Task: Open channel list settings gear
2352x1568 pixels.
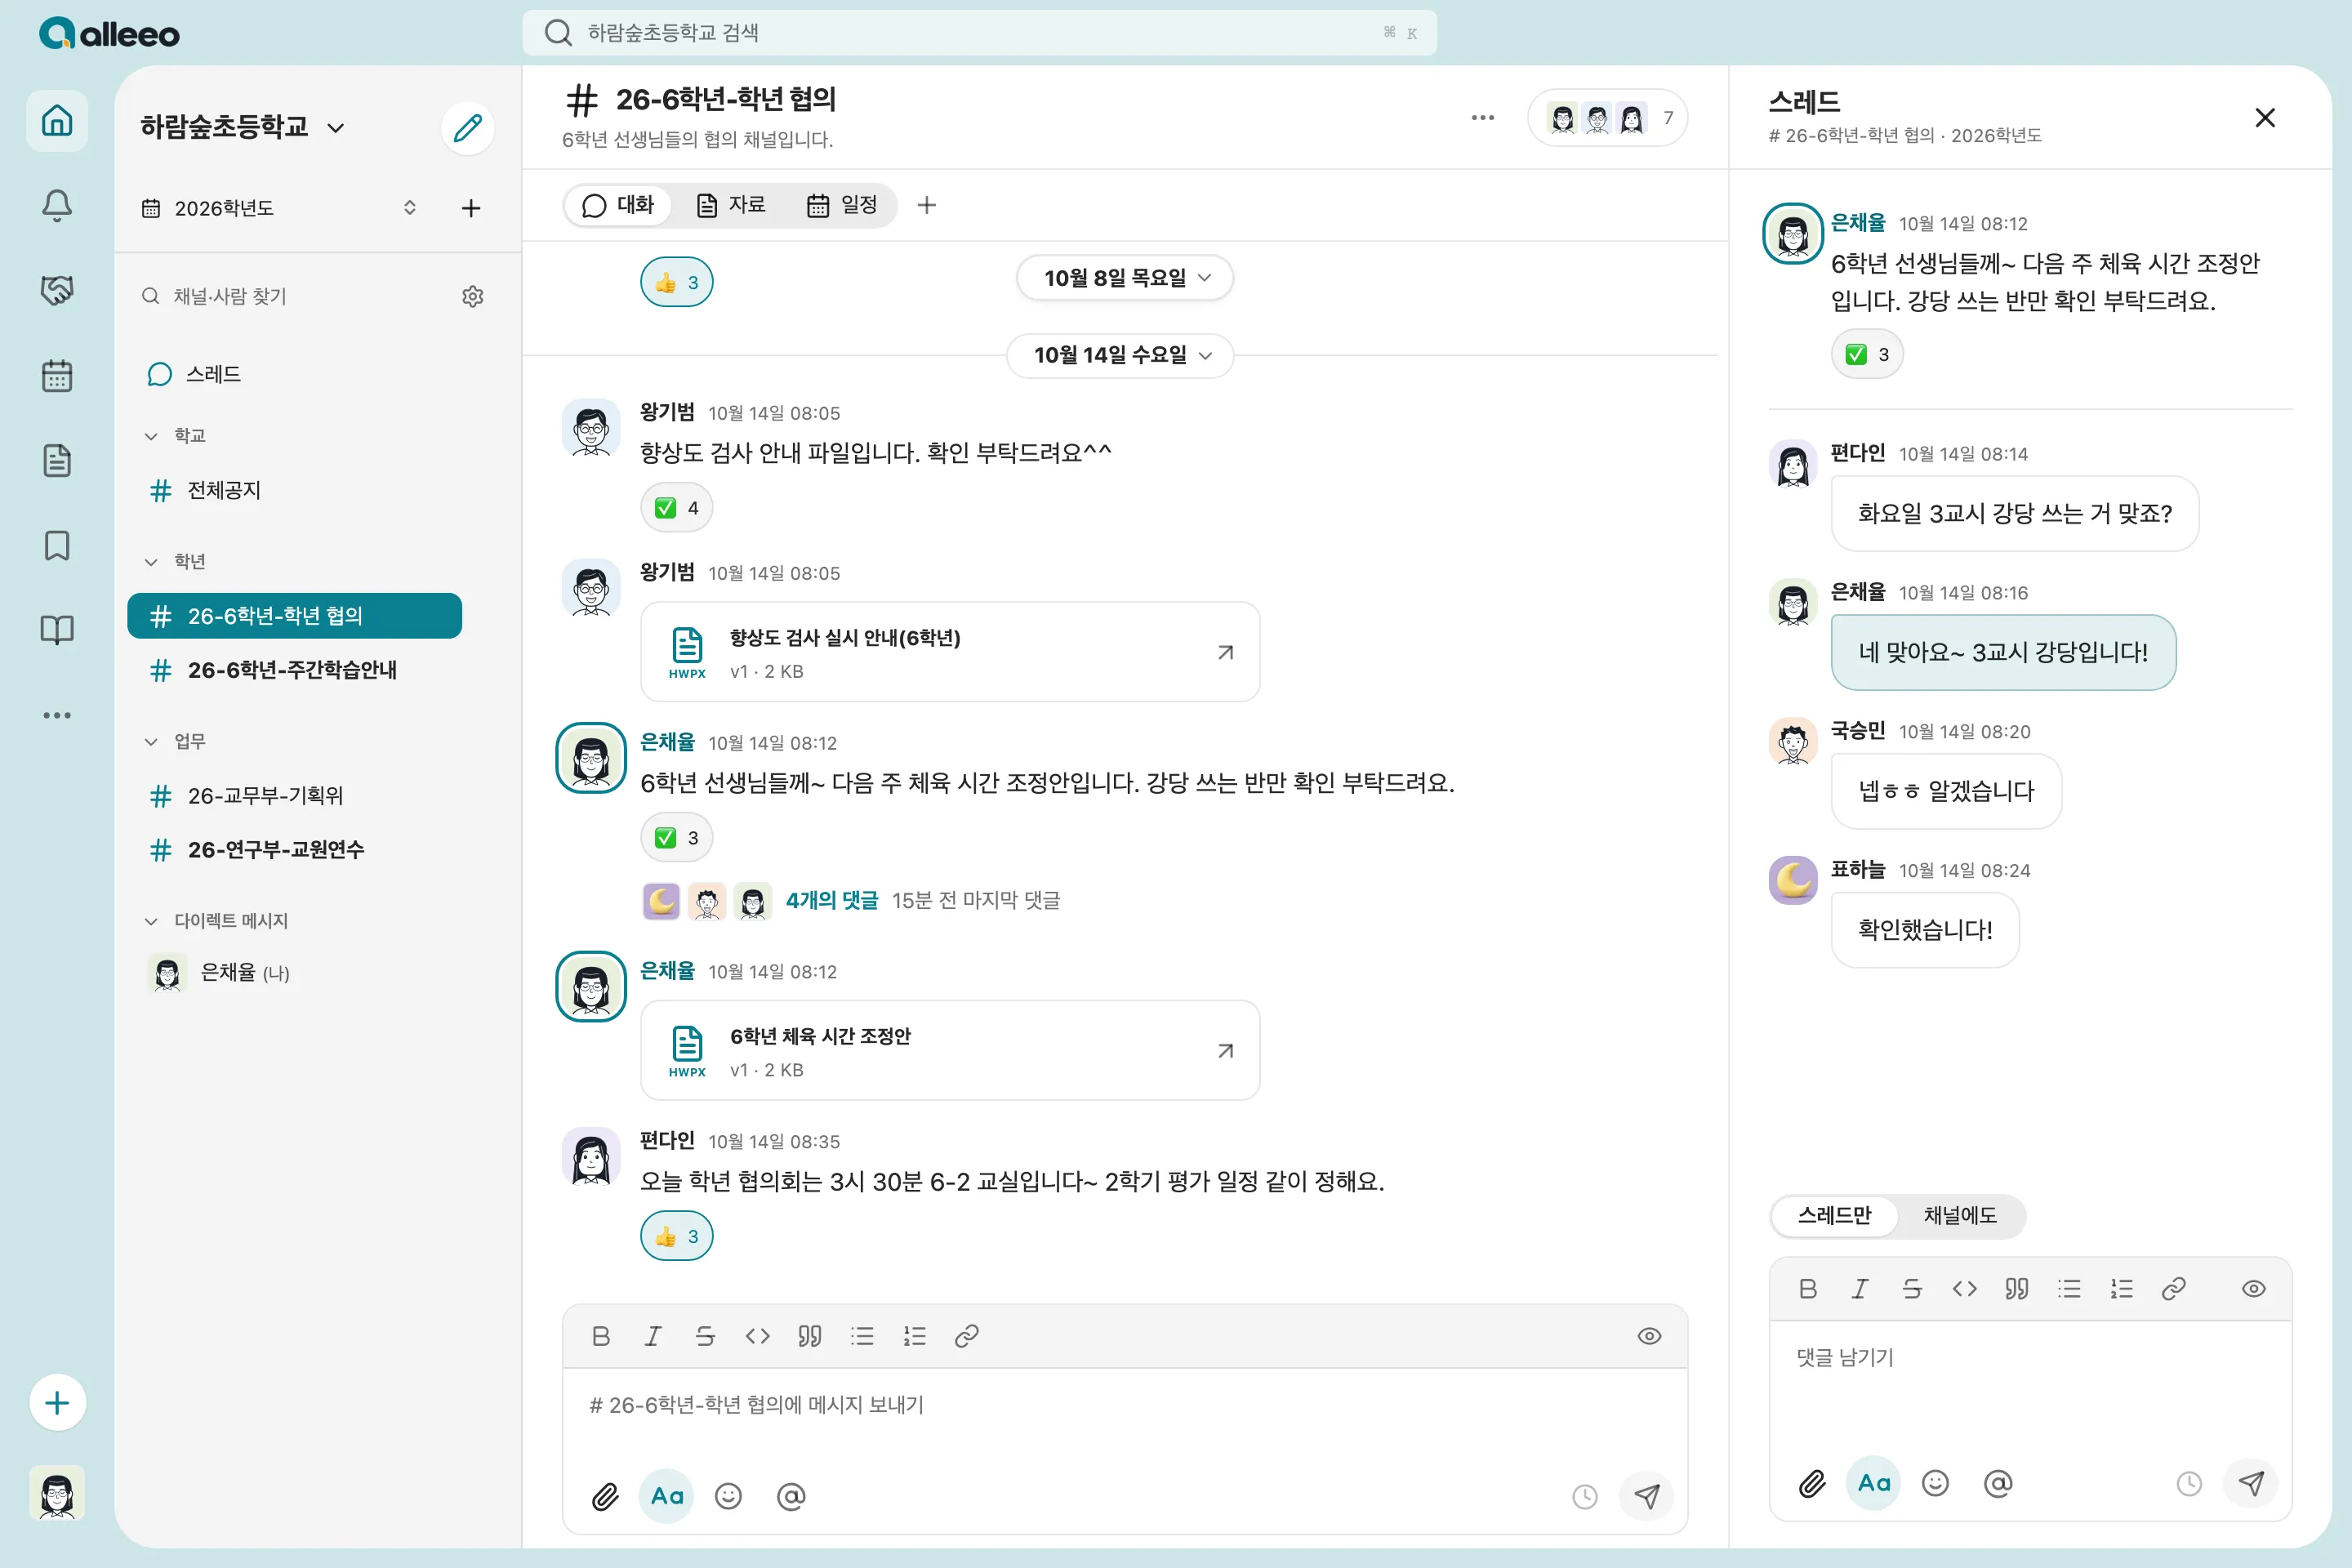Action: pyautogui.click(x=473, y=296)
